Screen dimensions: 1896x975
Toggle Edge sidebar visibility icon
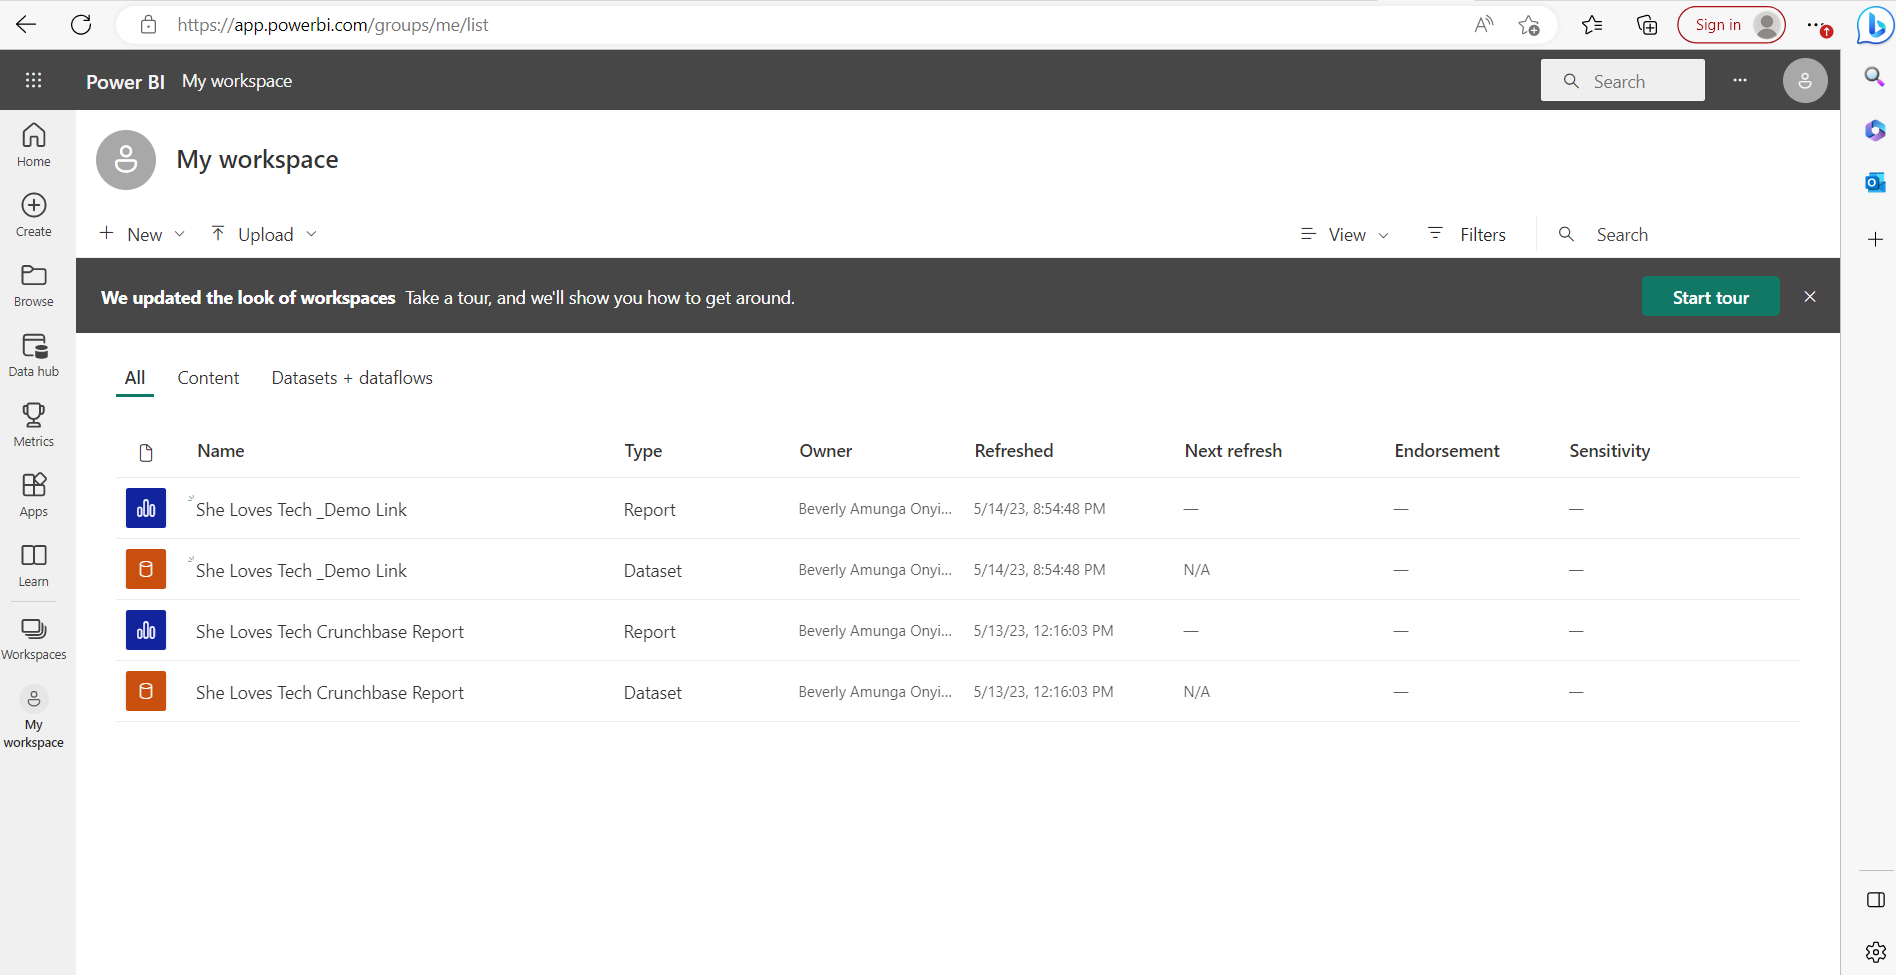(1875, 900)
